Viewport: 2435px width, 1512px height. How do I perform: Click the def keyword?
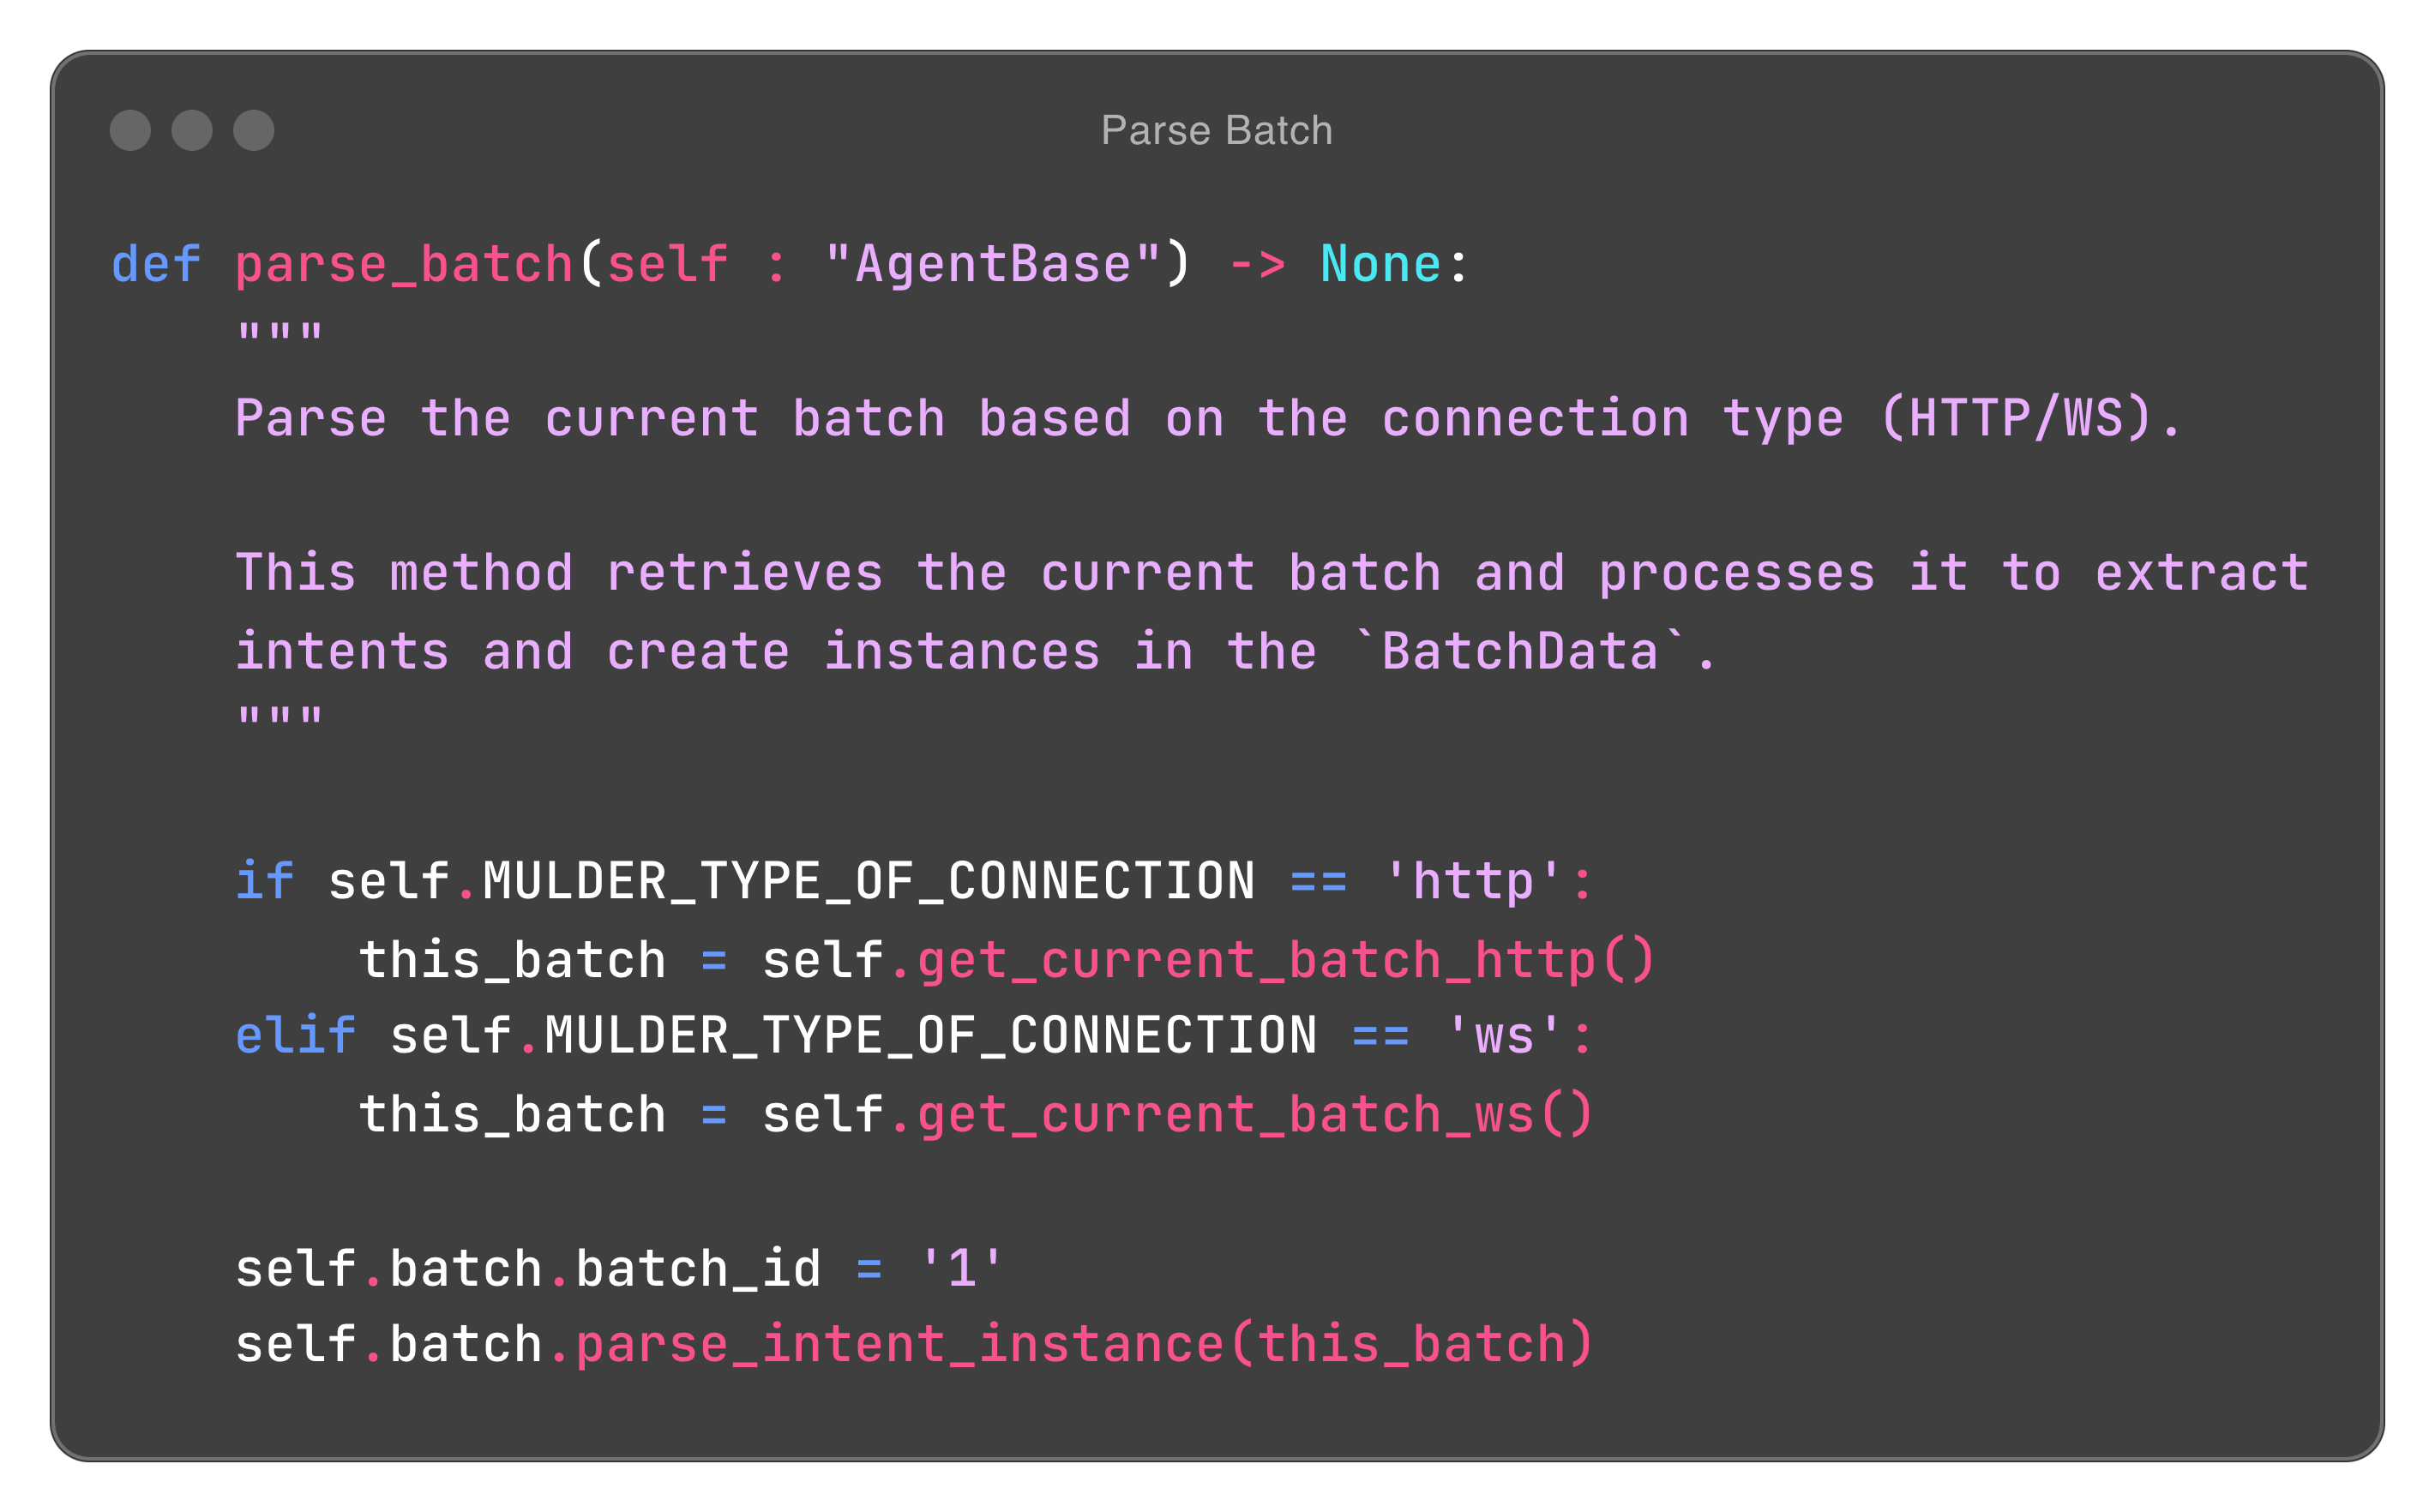pyautogui.click(x=156, y=265)
